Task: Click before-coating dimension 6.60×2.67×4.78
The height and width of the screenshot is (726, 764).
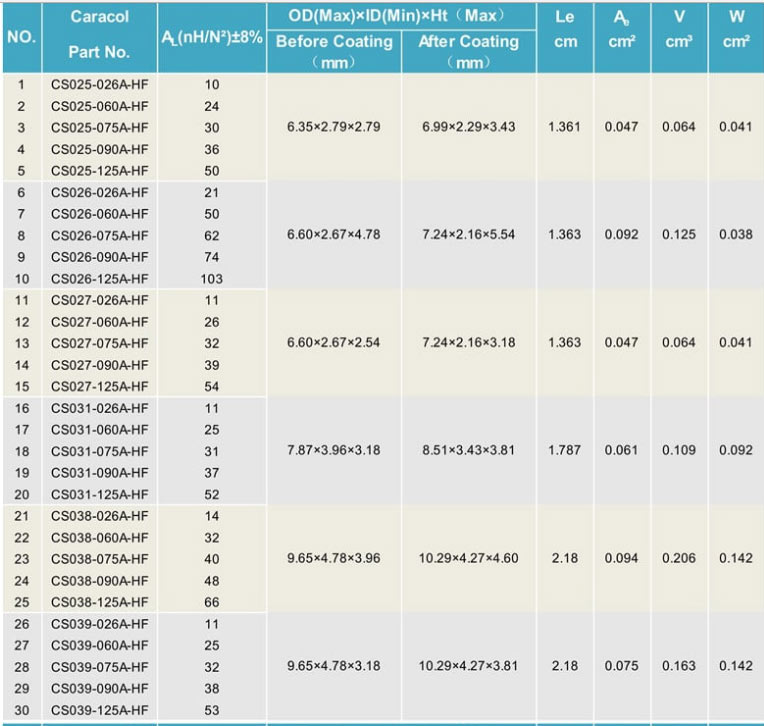Action: [x=334, y=234]
